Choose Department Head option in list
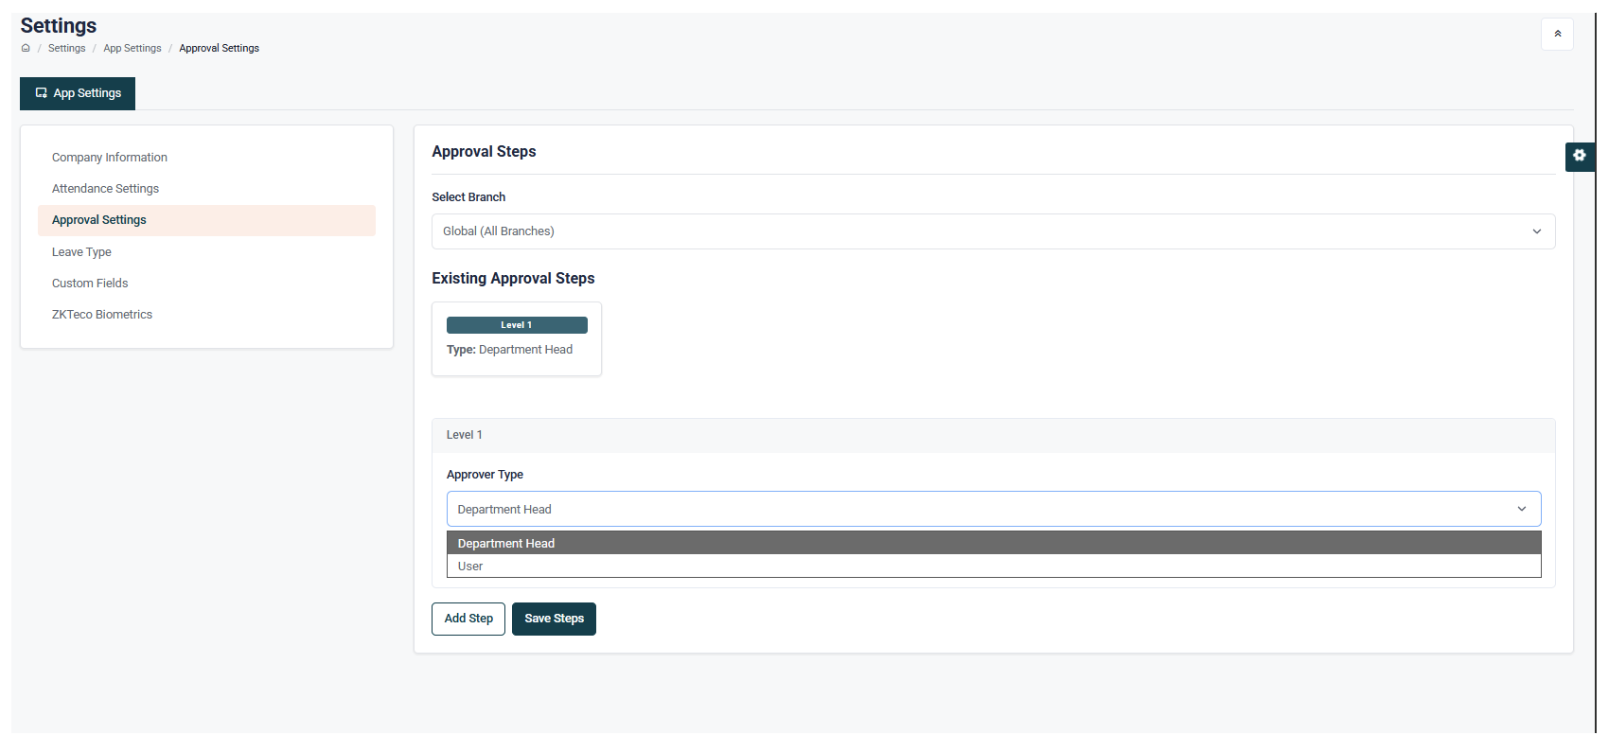Image resolution: width=1612 pixels, height=756 pixels. coord(506,543)
